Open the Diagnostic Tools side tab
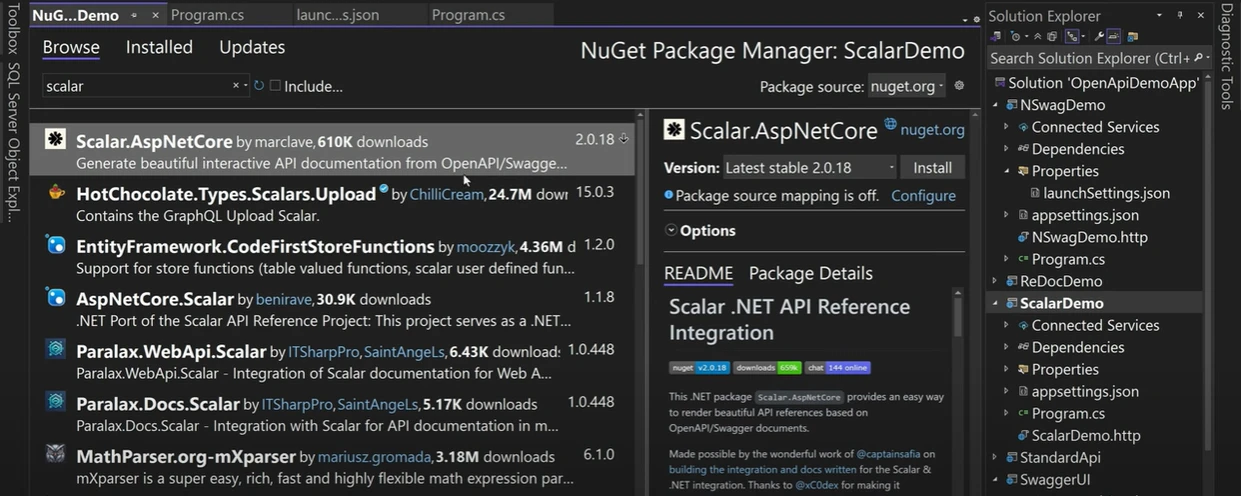 (x=1227, y=56)
